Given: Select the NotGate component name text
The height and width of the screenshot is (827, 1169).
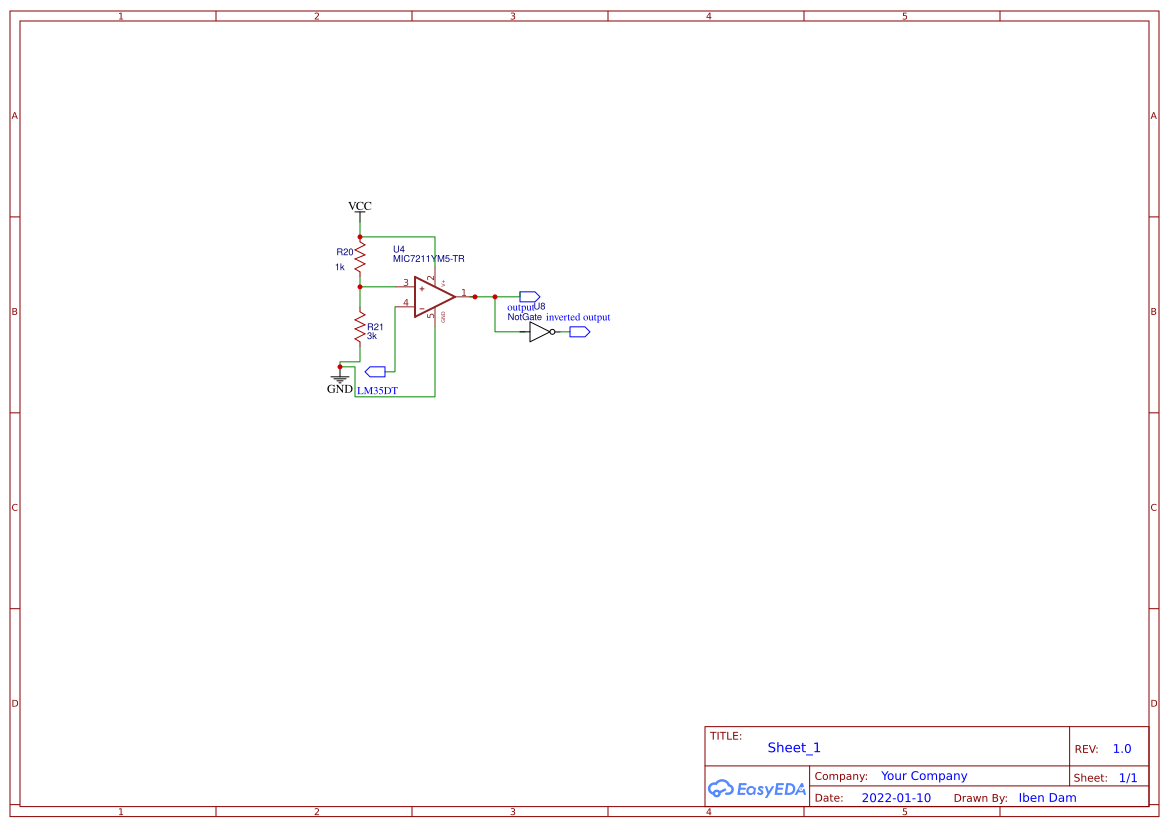Looking at the screenshot, I should pos(525,317).
